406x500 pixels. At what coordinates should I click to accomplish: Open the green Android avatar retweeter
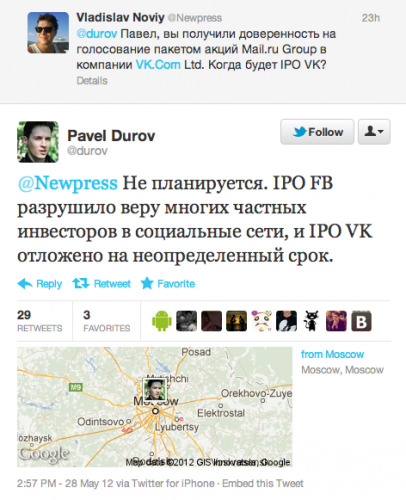(162, 321)
